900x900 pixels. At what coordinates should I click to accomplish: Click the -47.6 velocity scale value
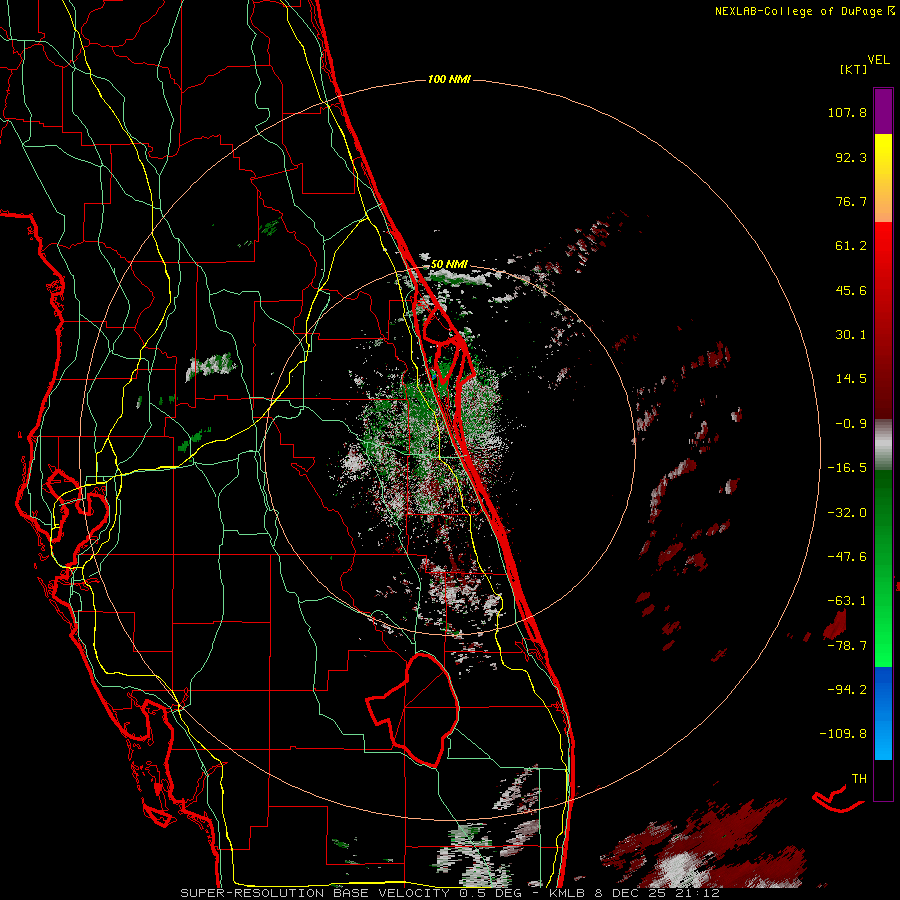[847, 557]
